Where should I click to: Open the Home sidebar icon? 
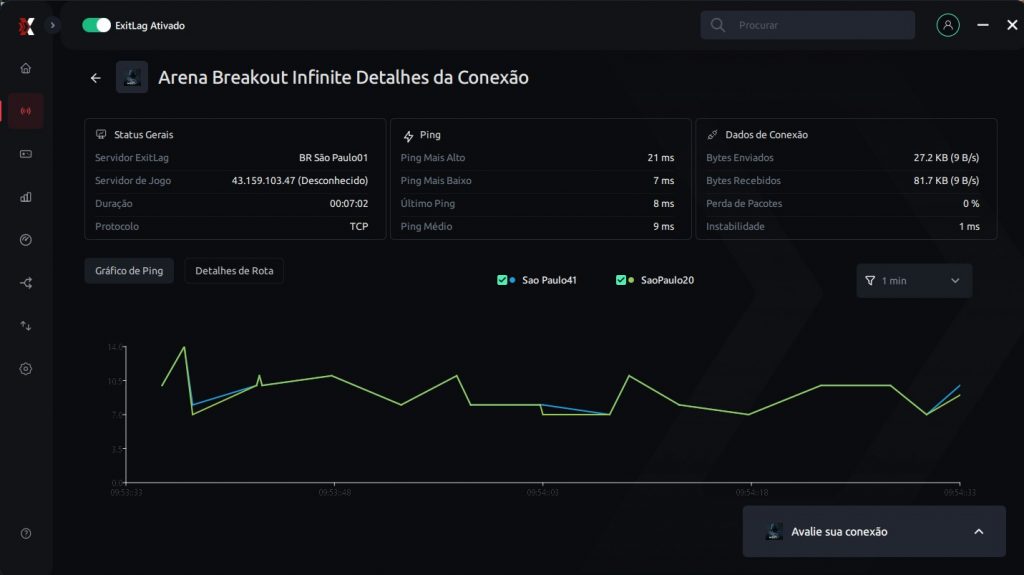[x=25, y=68]
